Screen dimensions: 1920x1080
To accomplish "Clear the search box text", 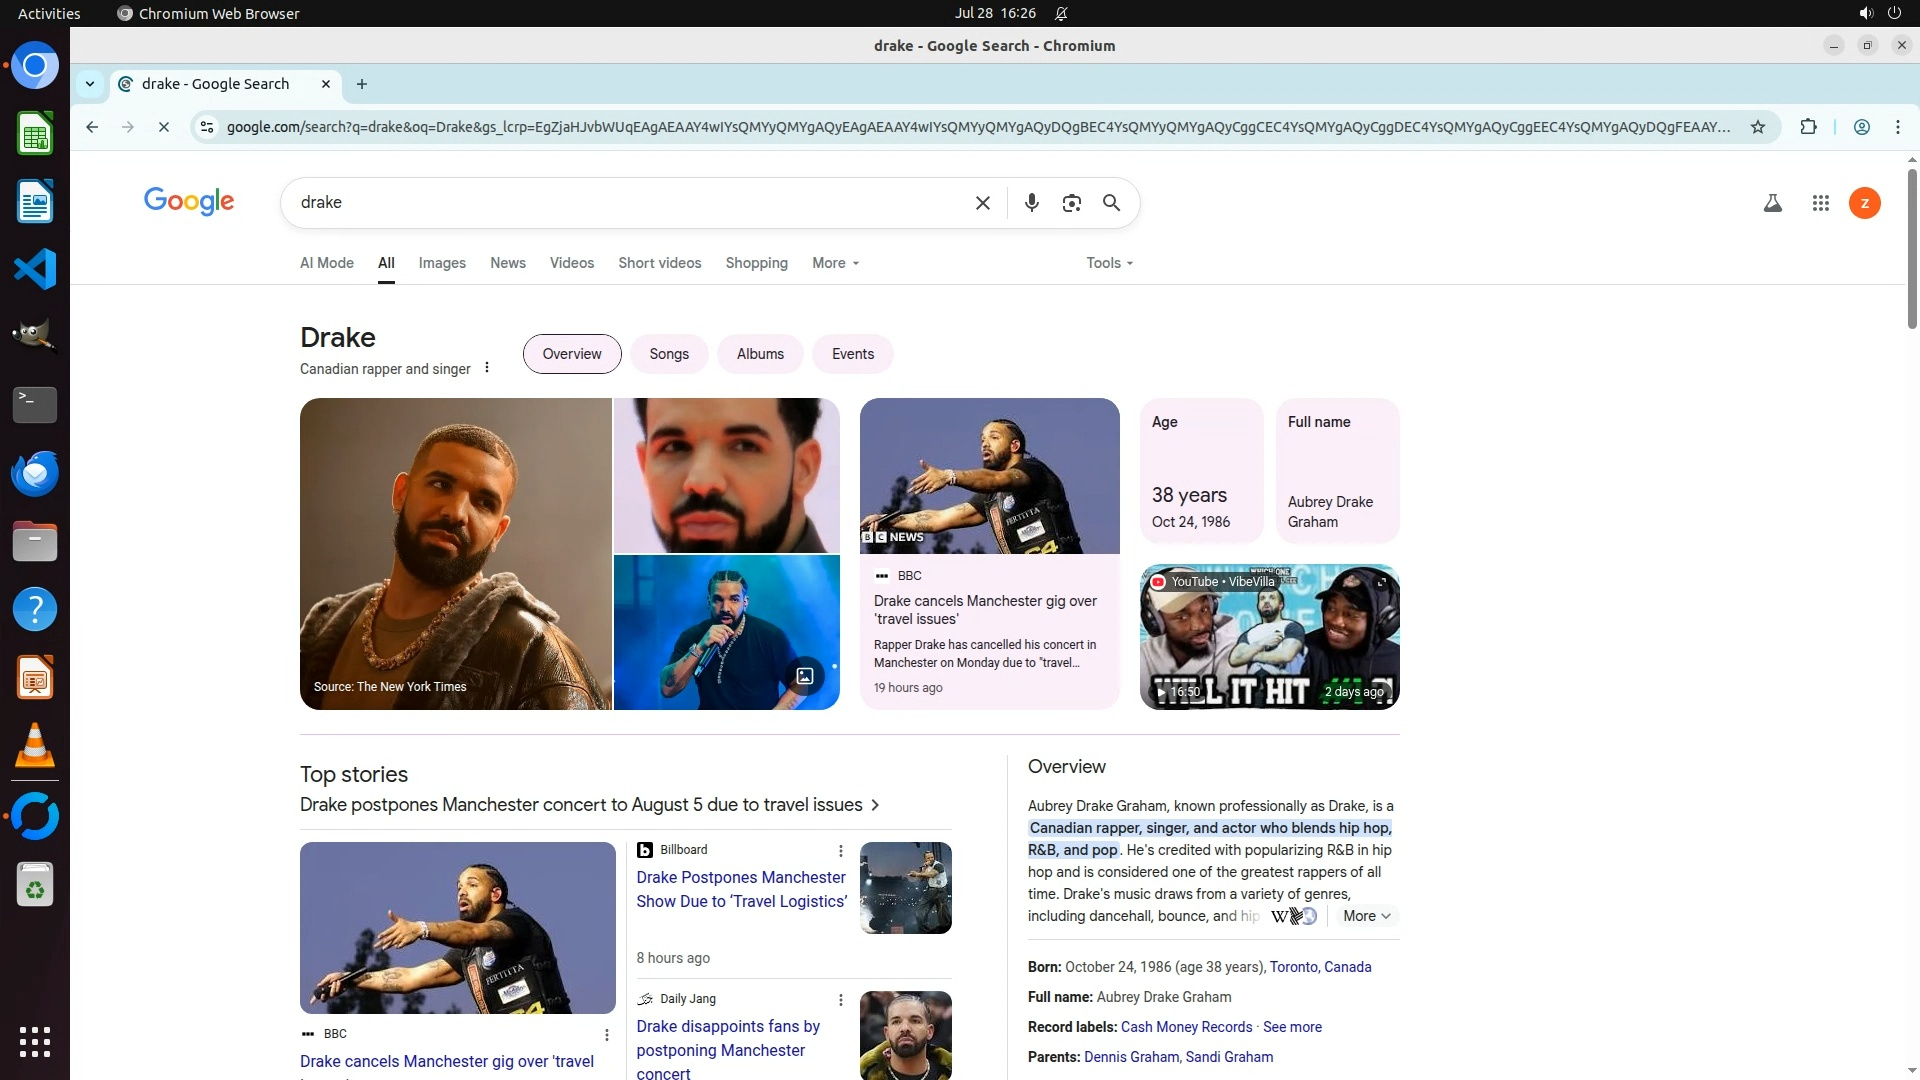I will [x=982, y=203].
